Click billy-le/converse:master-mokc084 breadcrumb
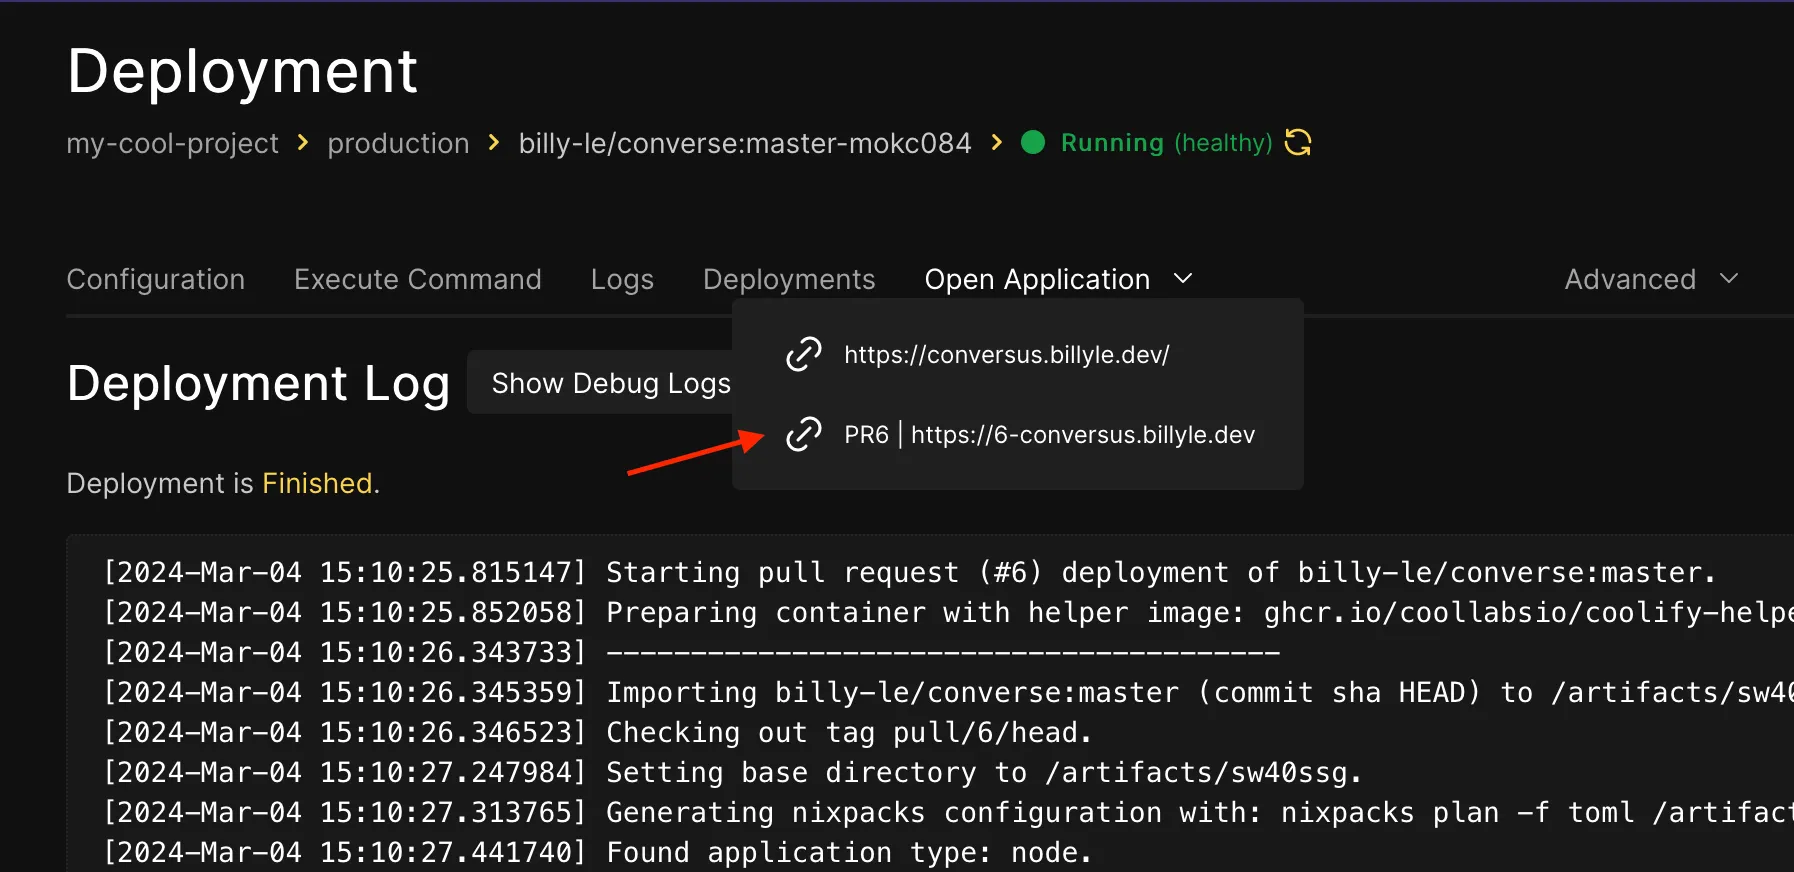1794x872 pixels. coord(745,143)
